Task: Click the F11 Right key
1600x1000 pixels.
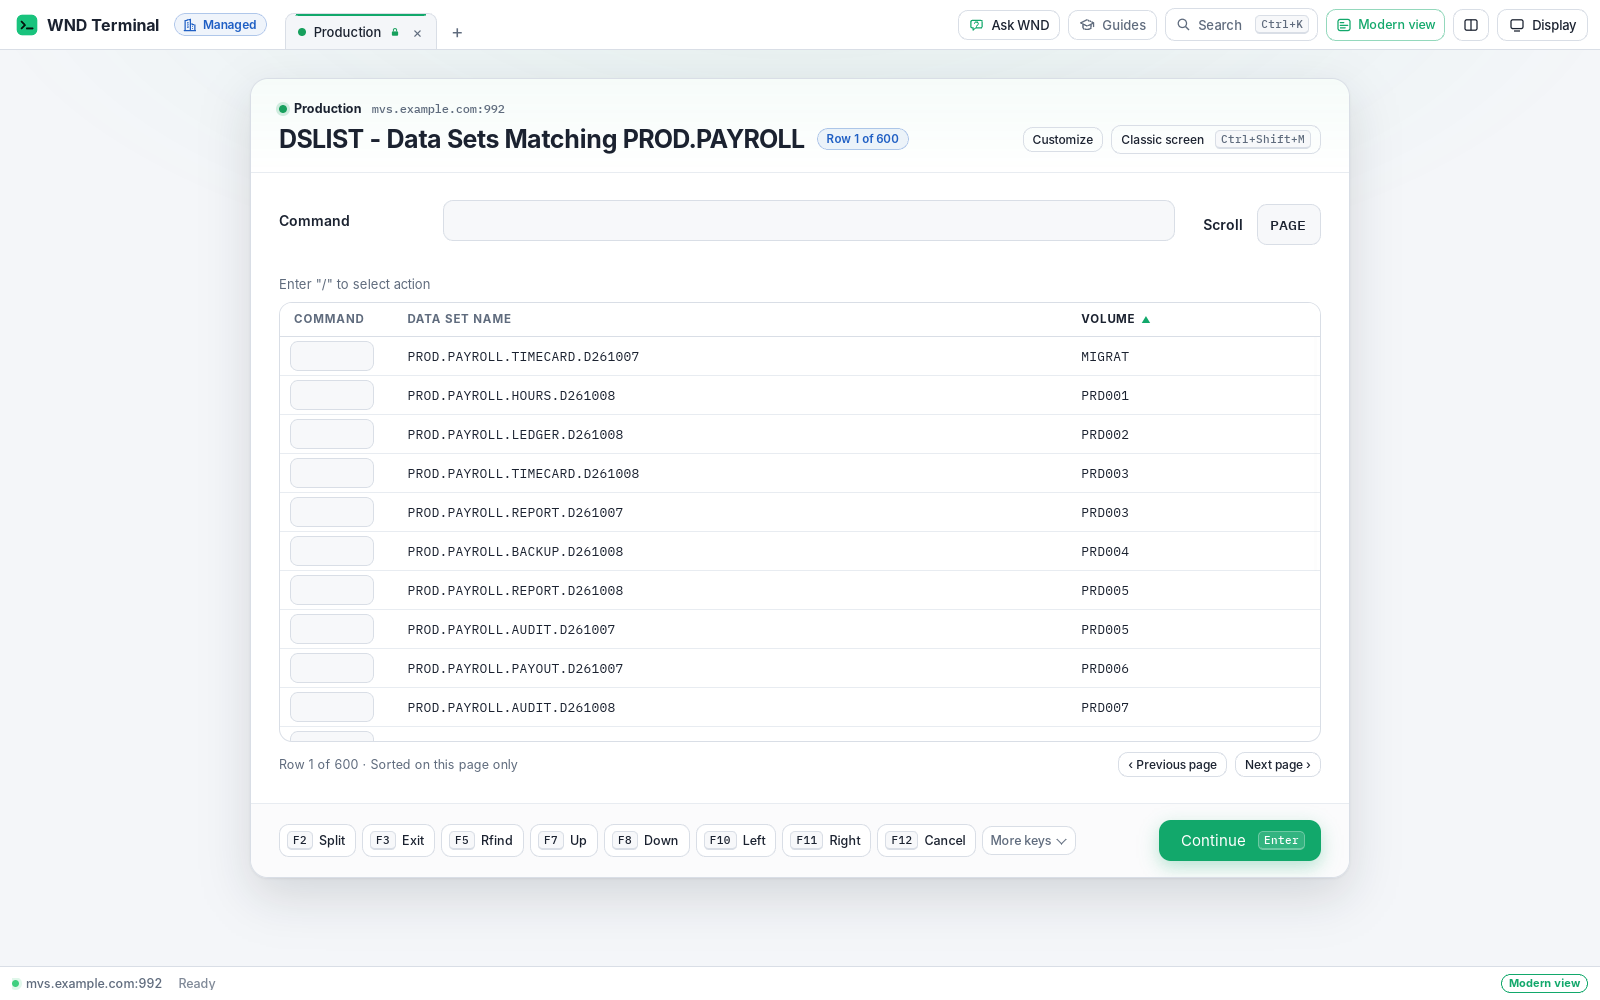Action: point(826,841)
